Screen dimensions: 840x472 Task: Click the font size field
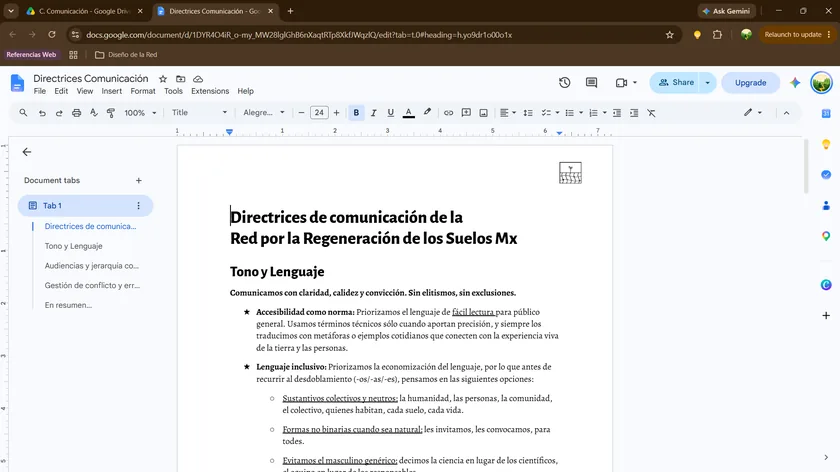(319, 113)
